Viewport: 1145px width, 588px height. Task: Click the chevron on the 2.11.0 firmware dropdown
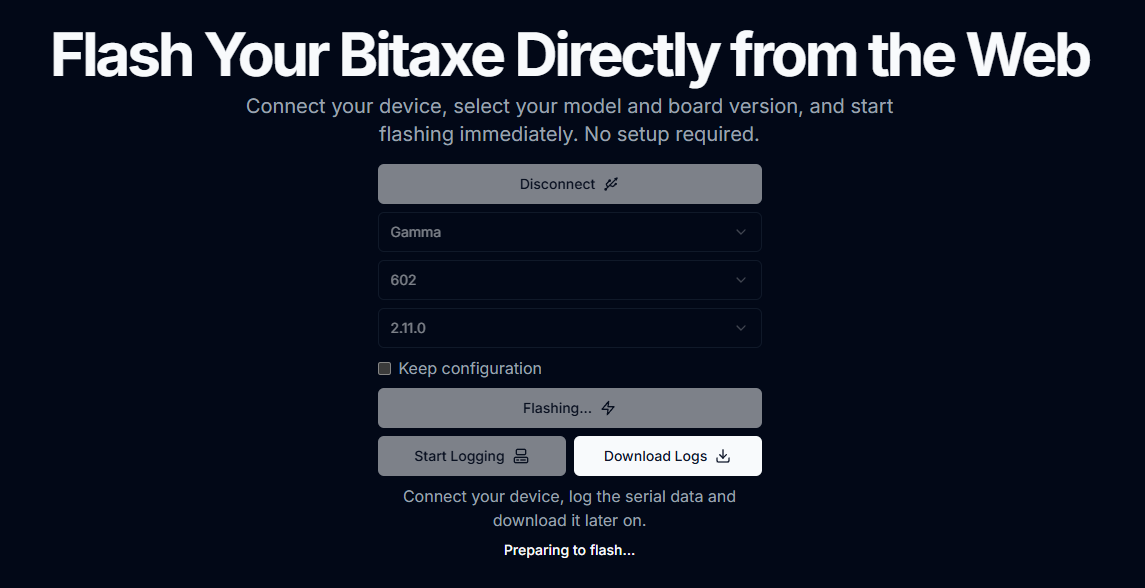(741, 328)
